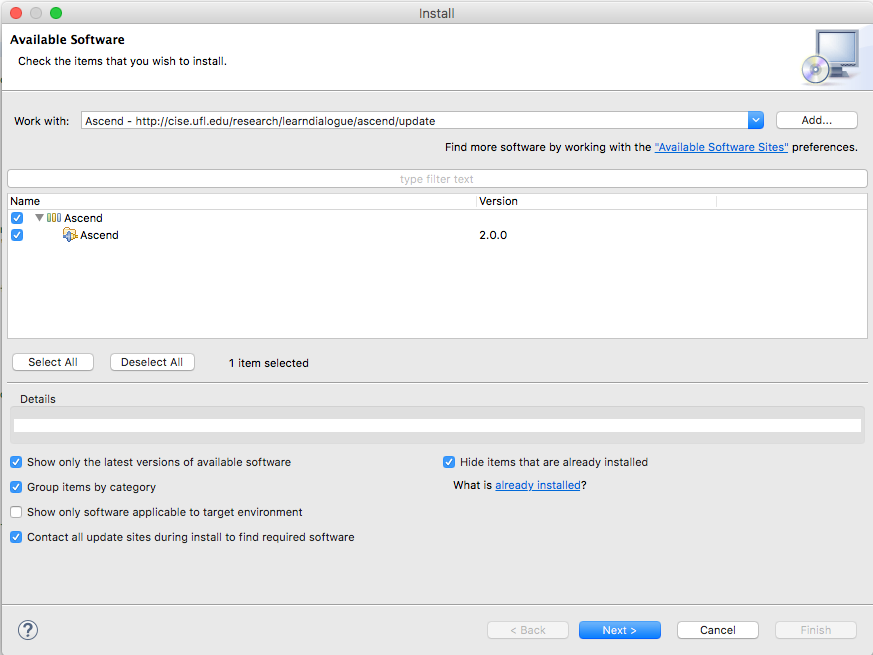
Task: Open the already installed link
Action: (537, 485)
